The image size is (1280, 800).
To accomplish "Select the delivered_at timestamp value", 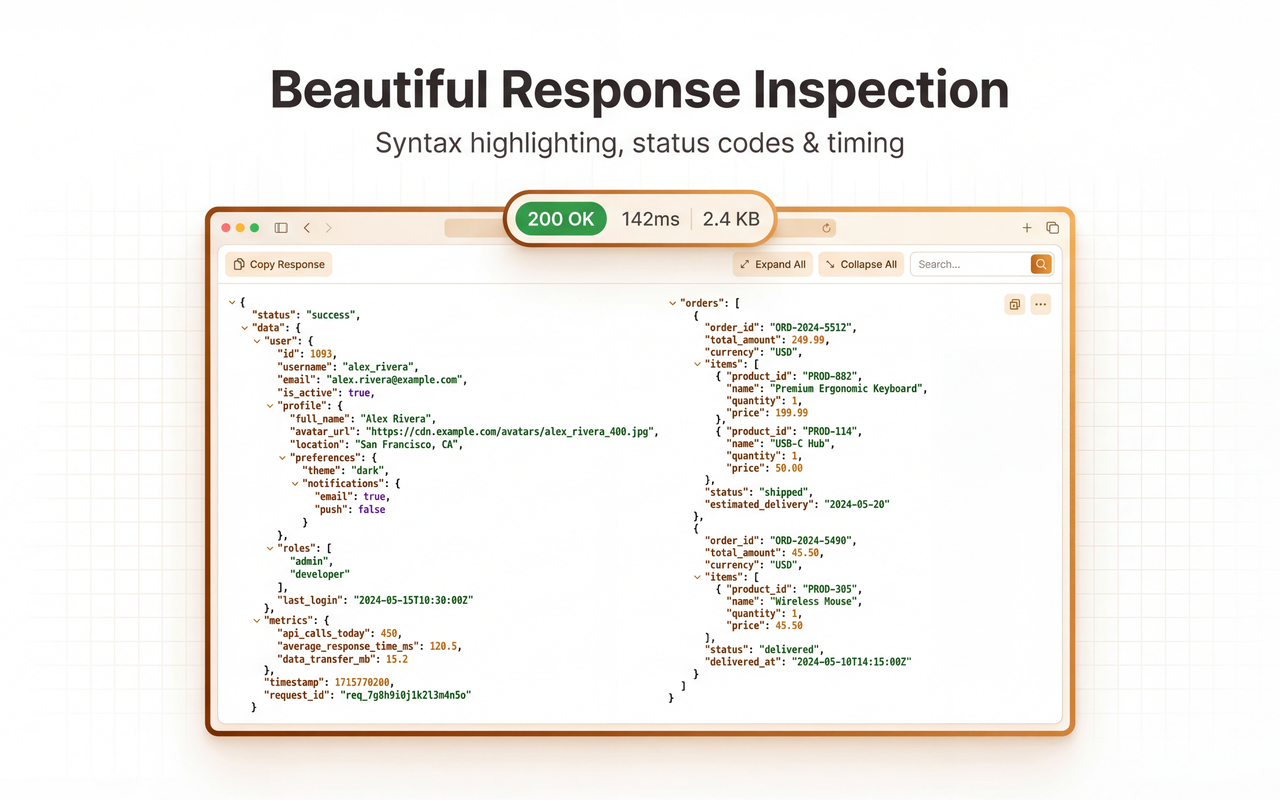I will pos(852,662).
